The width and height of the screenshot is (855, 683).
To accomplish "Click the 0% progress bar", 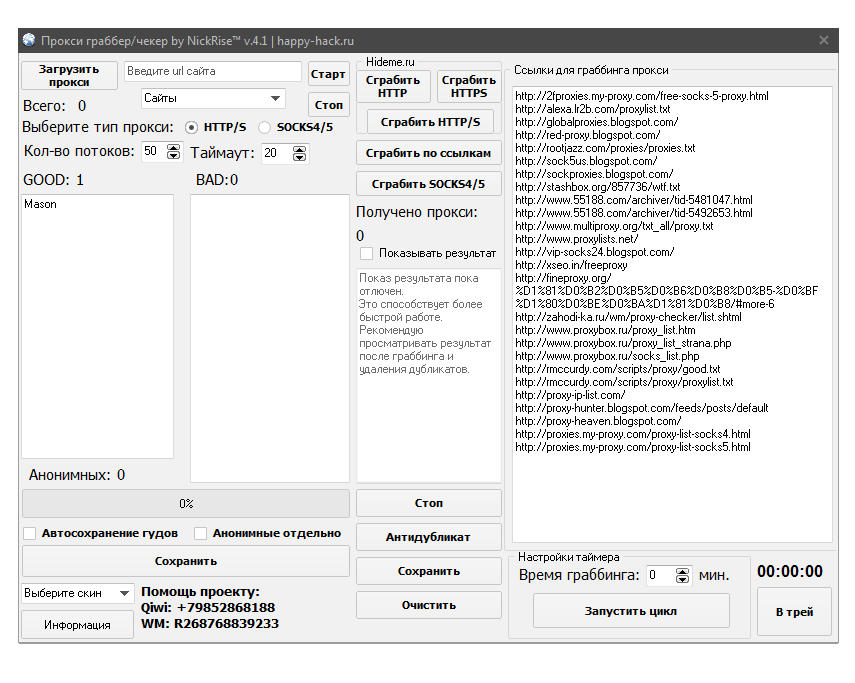I will tap(186, 503).
